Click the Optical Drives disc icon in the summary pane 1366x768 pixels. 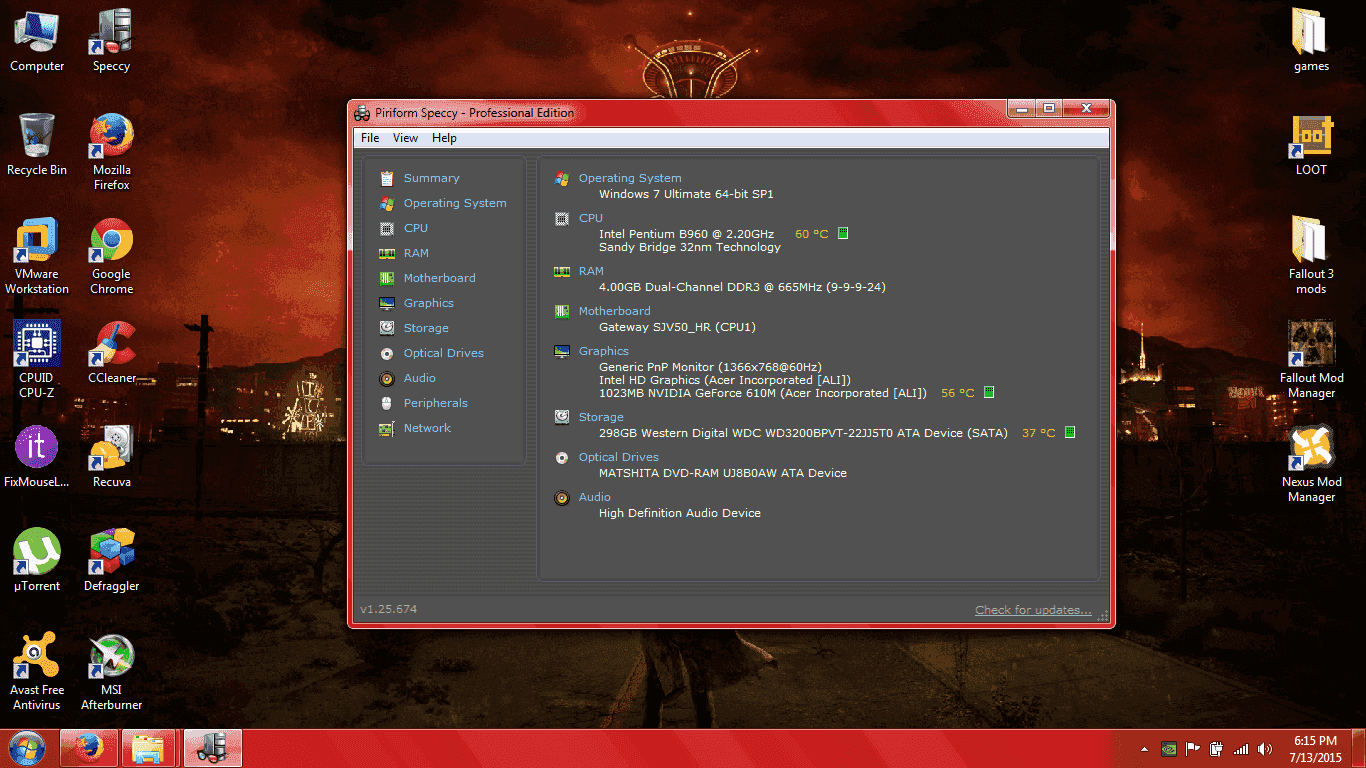click(x=562, y=457)
